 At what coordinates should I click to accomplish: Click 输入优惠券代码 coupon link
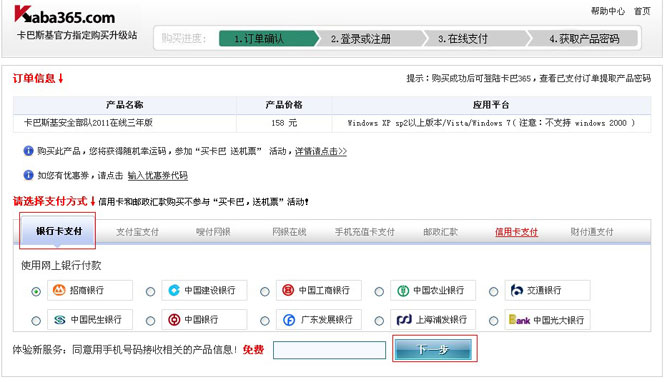coord(158,175)
